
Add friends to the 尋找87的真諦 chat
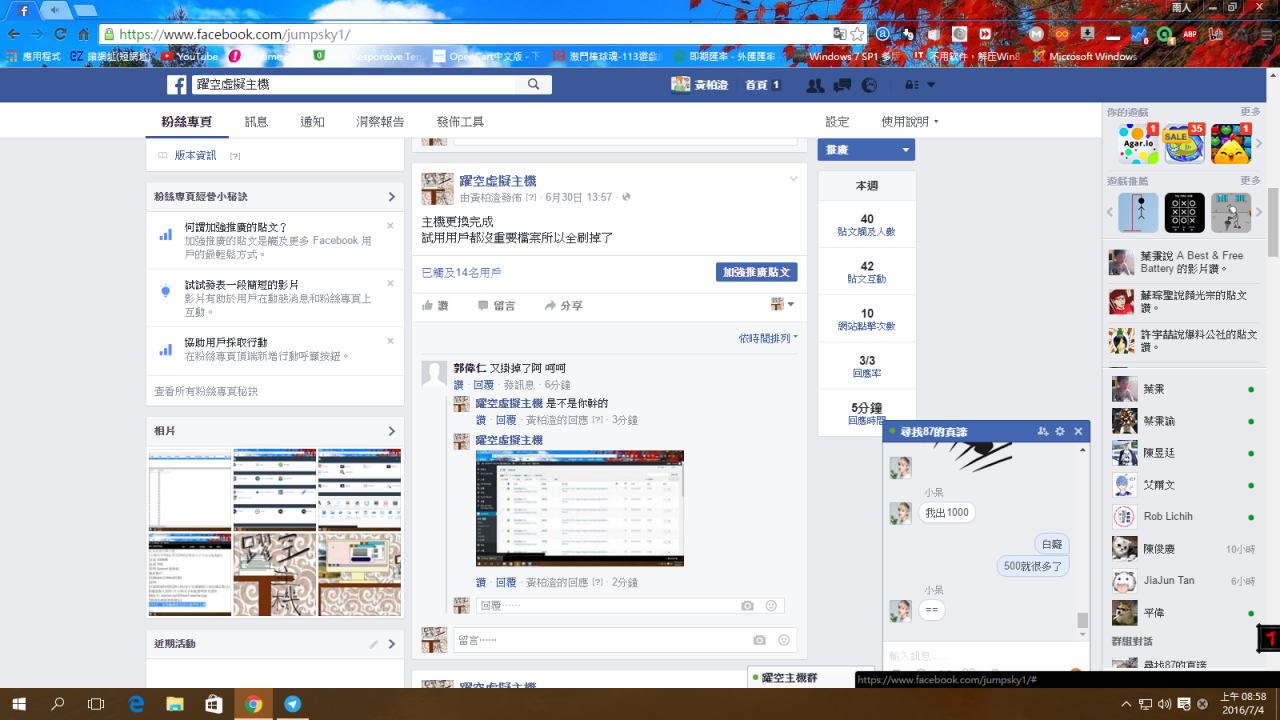pos(1043,431)
